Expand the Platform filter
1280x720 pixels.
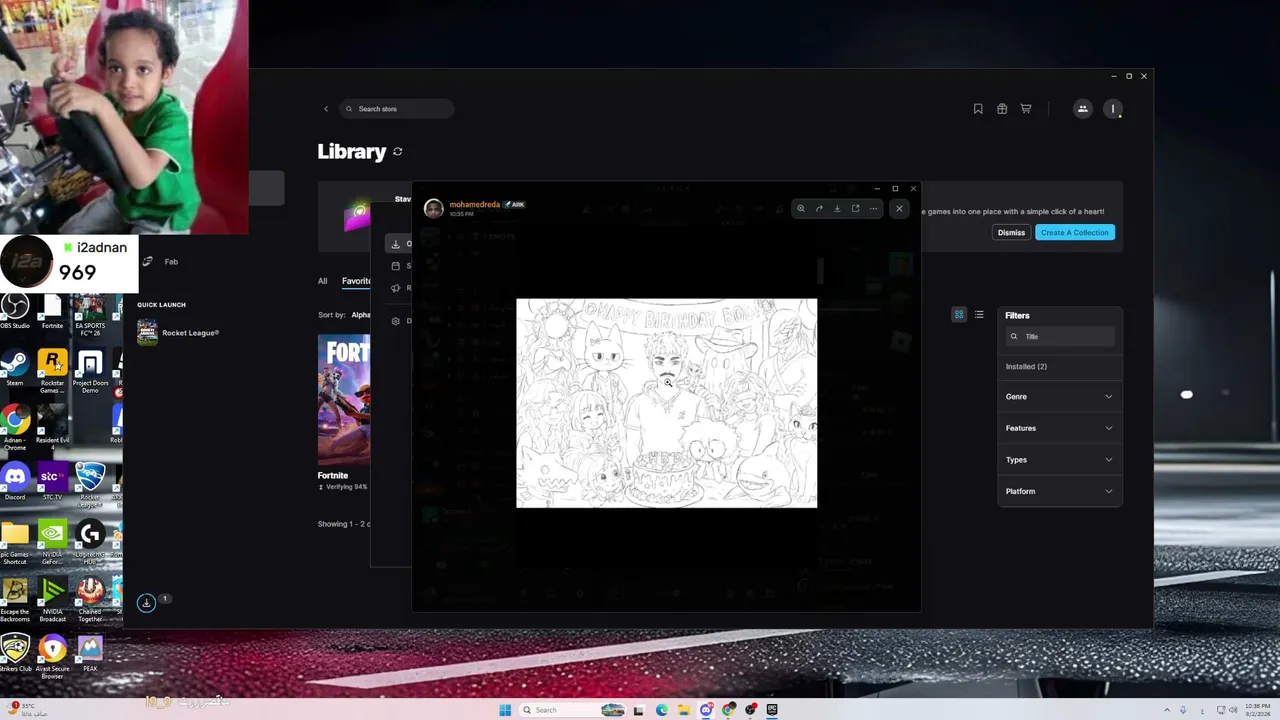coord(1059,491)
